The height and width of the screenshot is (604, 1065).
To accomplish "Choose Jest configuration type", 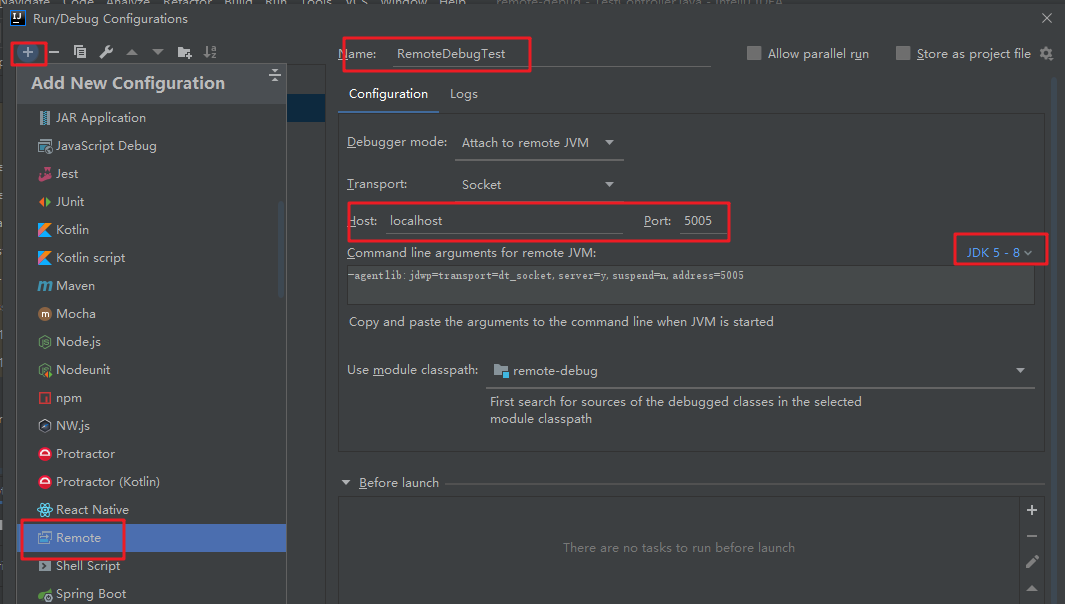I will [151, 174].
